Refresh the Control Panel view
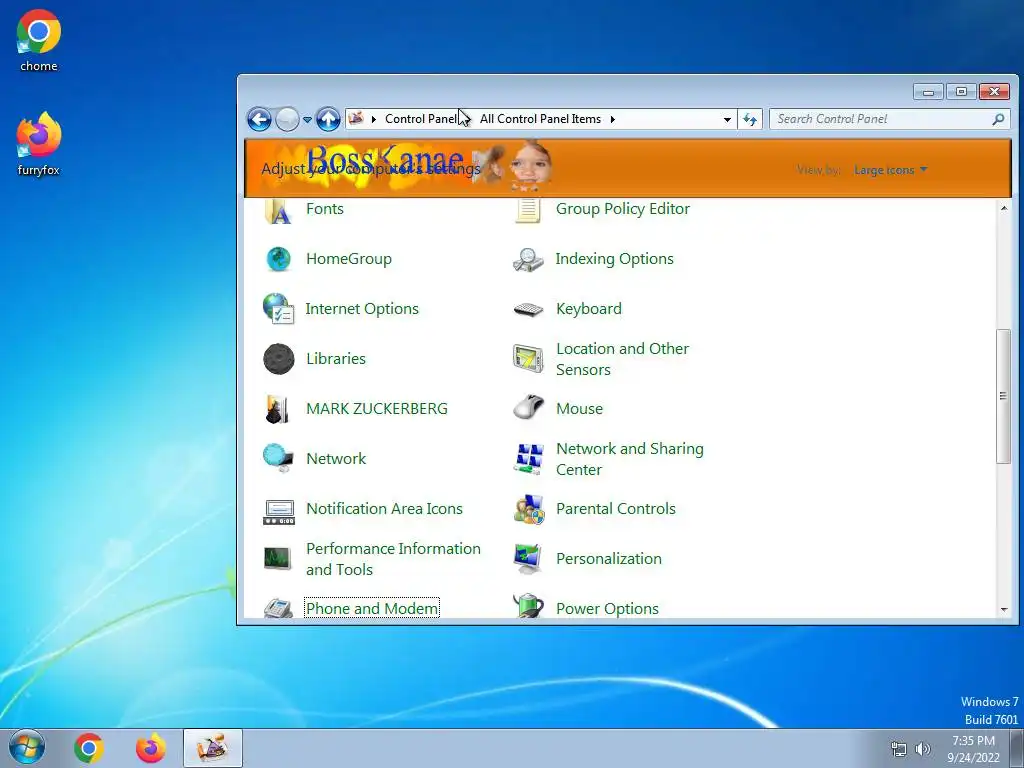Viewport: 1024px width, 768px height. click(750, 120)
